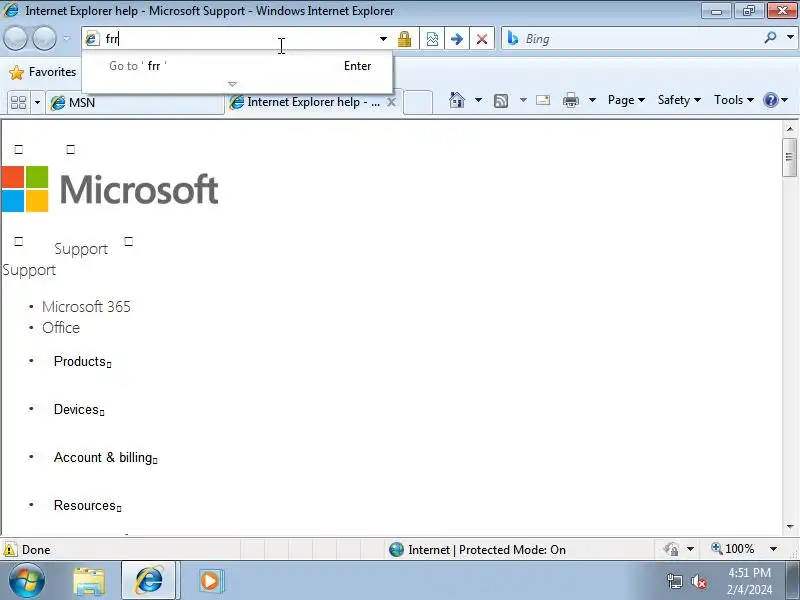Click Internet Protected Mode status text

pos(487,549)
